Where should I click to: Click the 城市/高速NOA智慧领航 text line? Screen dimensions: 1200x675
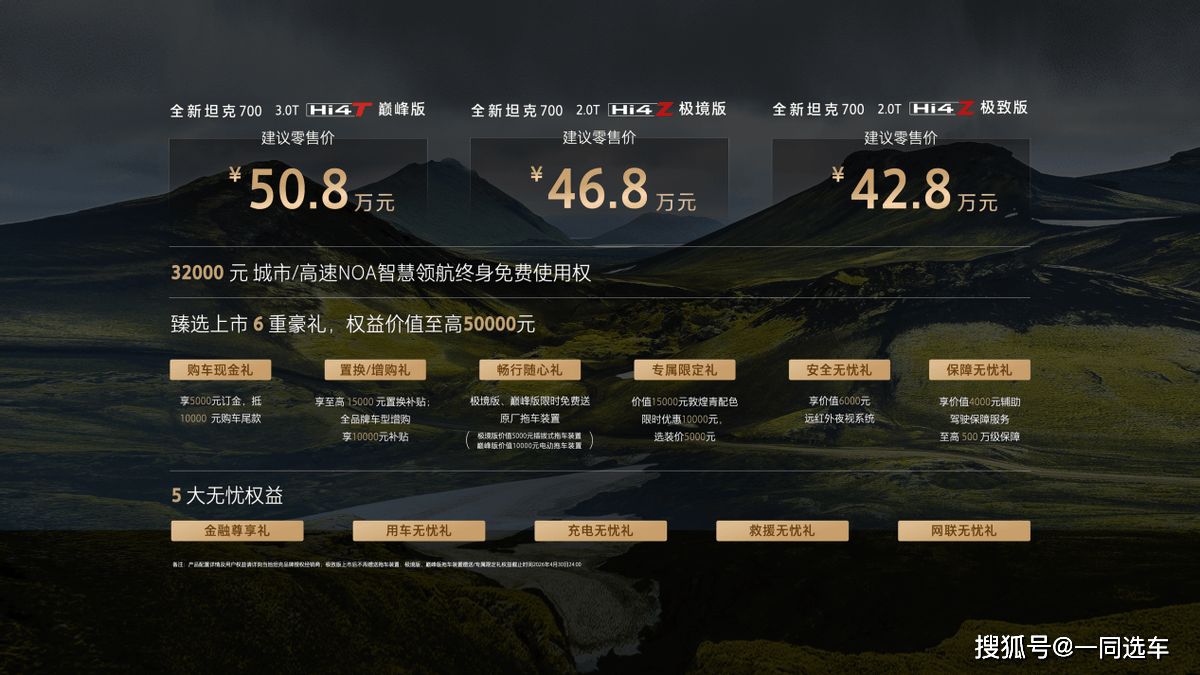(x=381, y=273)
